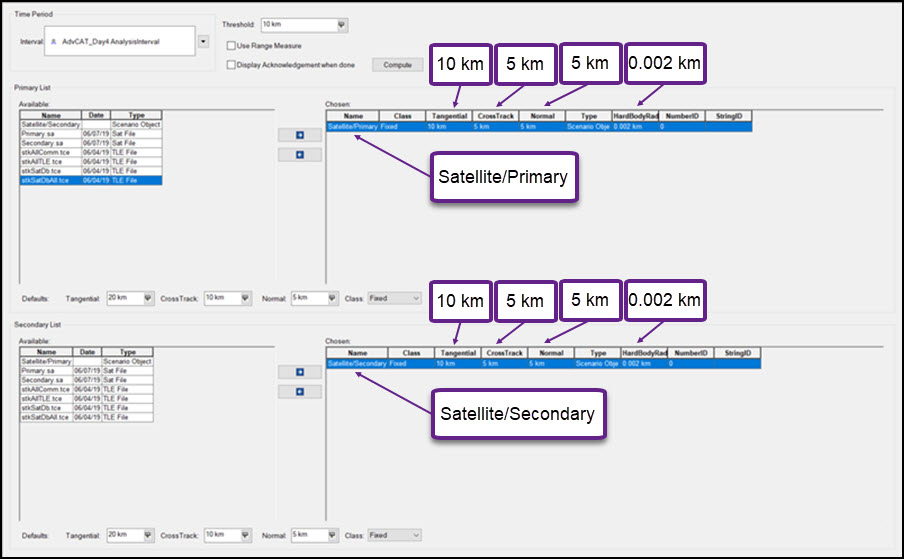
Task: Open the Primary List Class dropdown
Action: coord(395,298)
